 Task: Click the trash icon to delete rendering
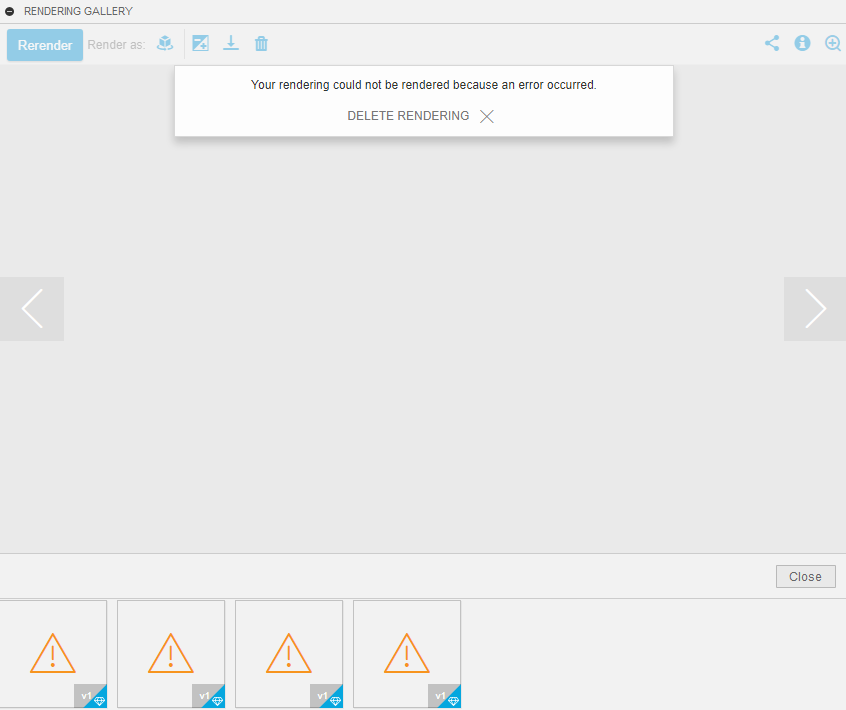pyautogui.click(x=261, y=43)
